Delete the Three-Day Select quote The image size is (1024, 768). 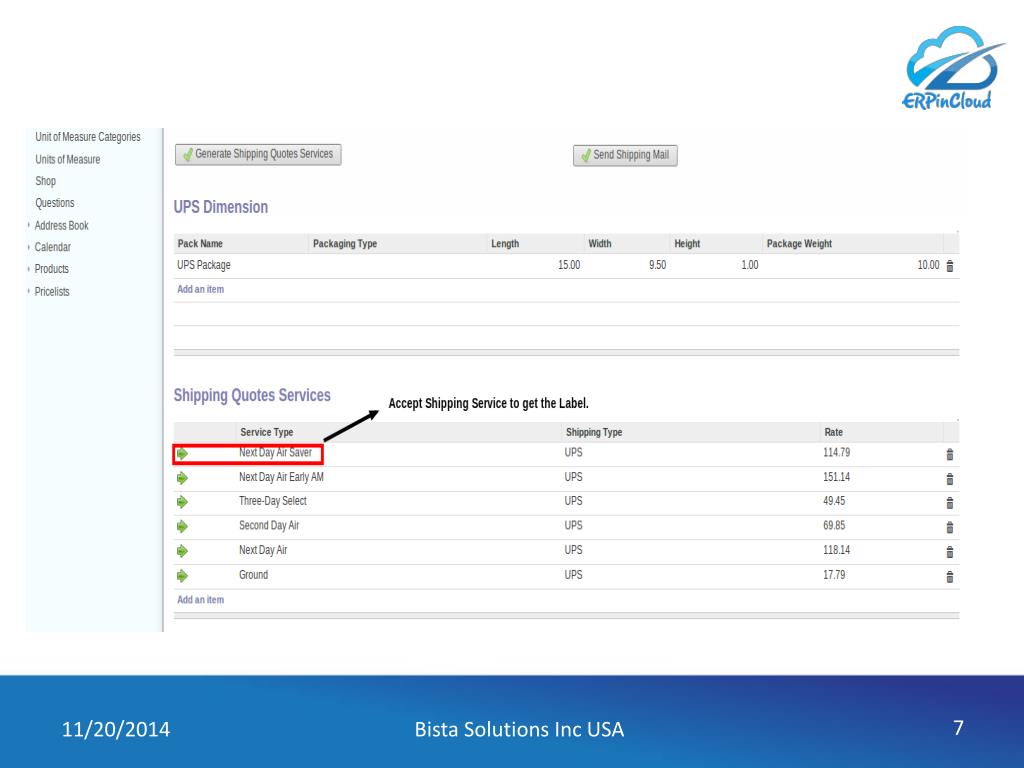pyautogui.click(x=950, y=503)
